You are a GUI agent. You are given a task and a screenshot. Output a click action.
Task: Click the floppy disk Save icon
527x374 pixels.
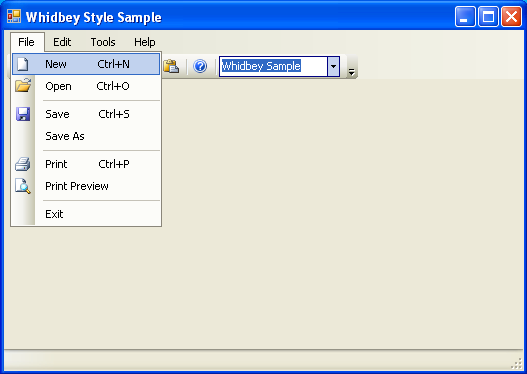[x=23, y=114]
